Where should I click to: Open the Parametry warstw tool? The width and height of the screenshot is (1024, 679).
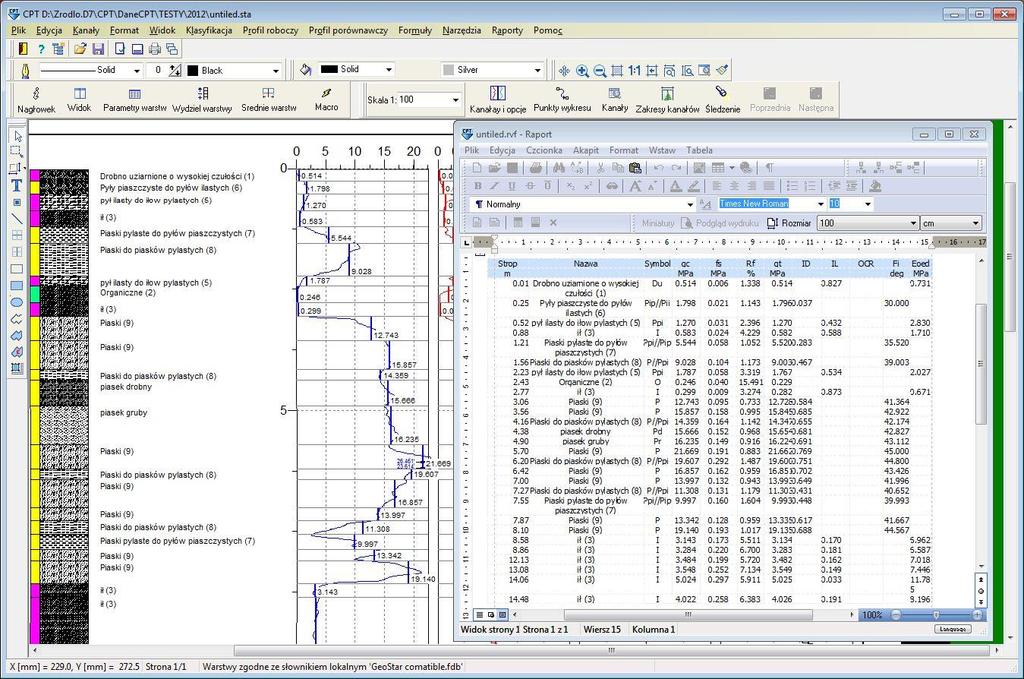135,100
